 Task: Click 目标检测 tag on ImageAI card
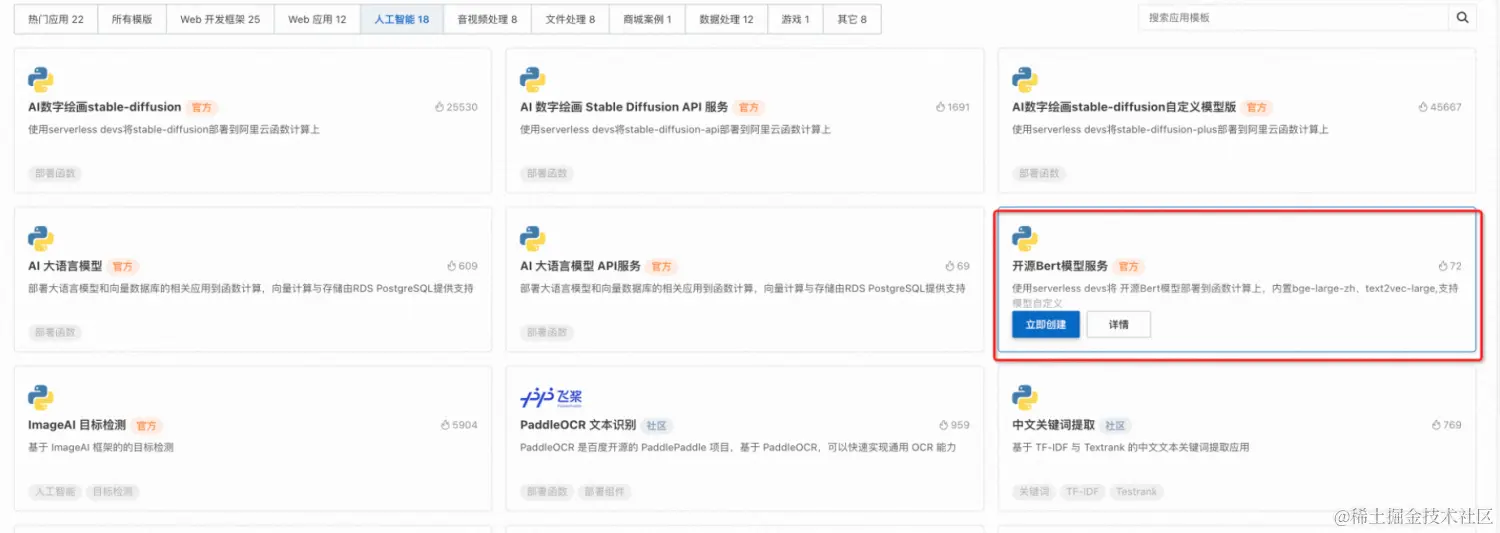point(112,491)
